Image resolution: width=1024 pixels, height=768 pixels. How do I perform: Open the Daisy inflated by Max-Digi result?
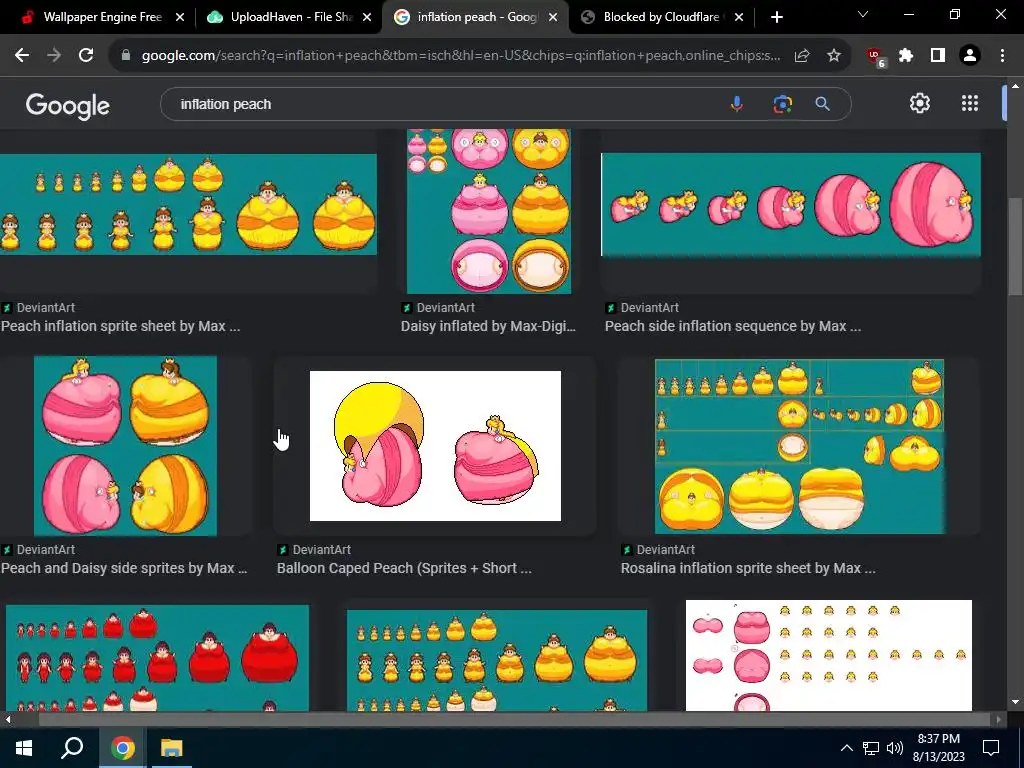pos(488,326)
